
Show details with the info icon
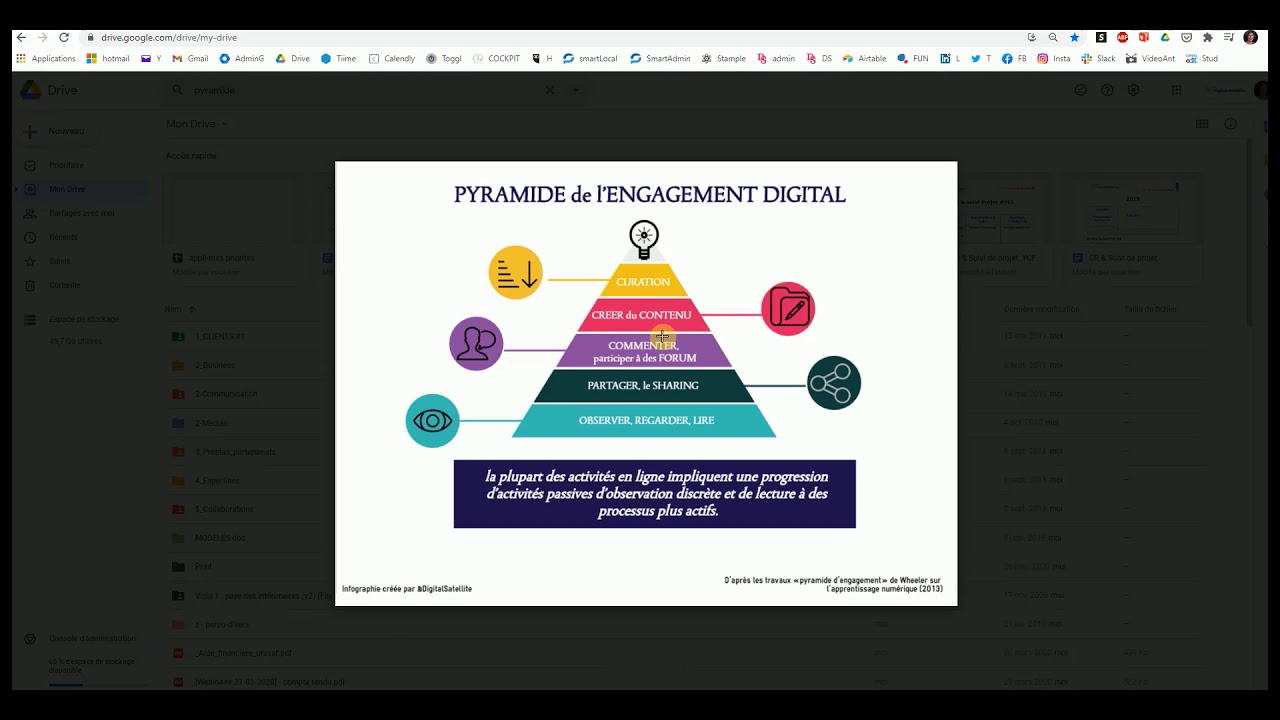[x=1231, y=124]
